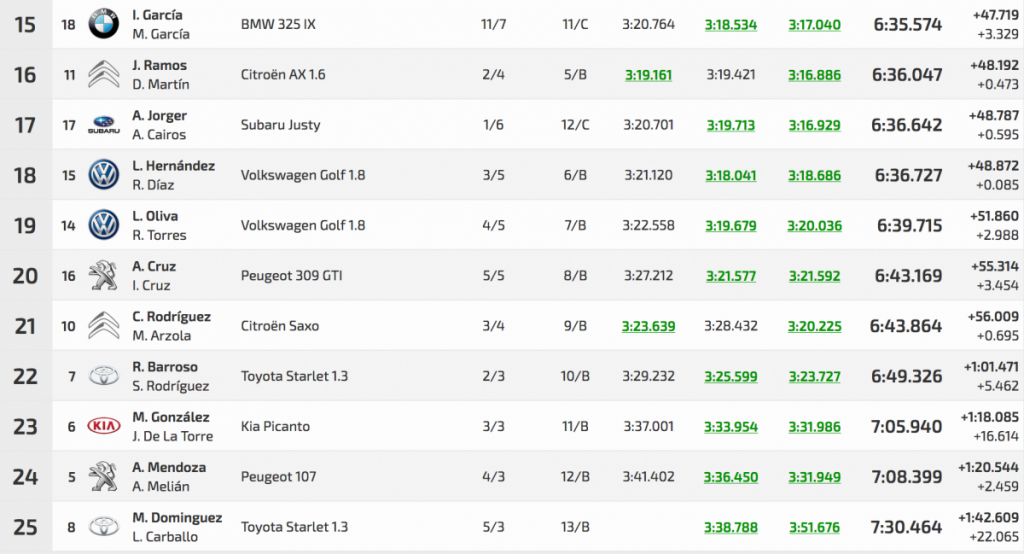1024x554 pixels.
Task: Click the Subaru logo beside A. Jorger
Action: pyautogui.click(x=103, y=125)
